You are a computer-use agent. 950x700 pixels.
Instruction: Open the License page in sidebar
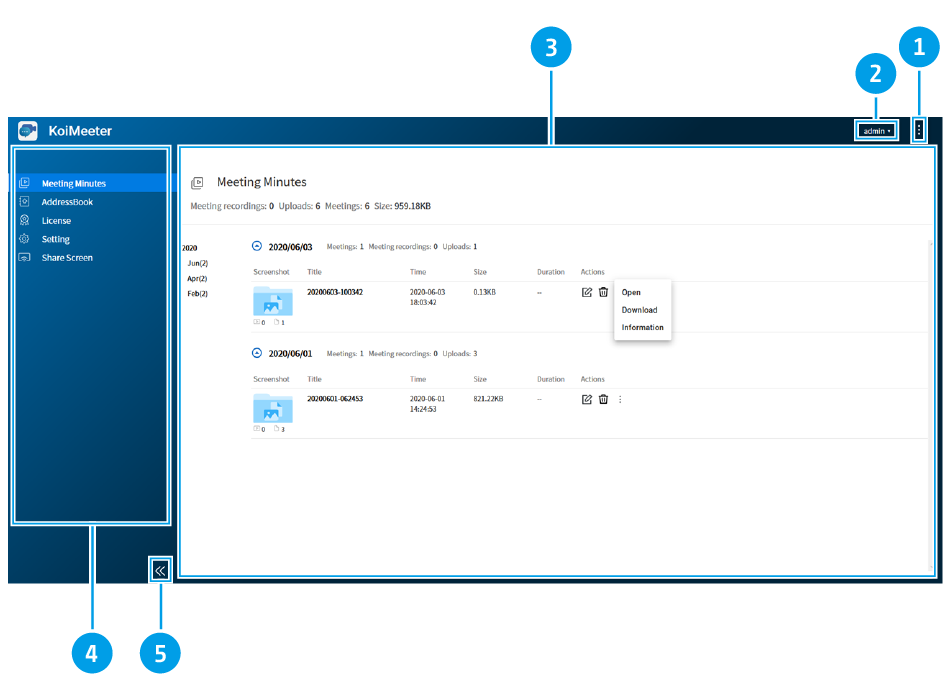click(56, 220)
